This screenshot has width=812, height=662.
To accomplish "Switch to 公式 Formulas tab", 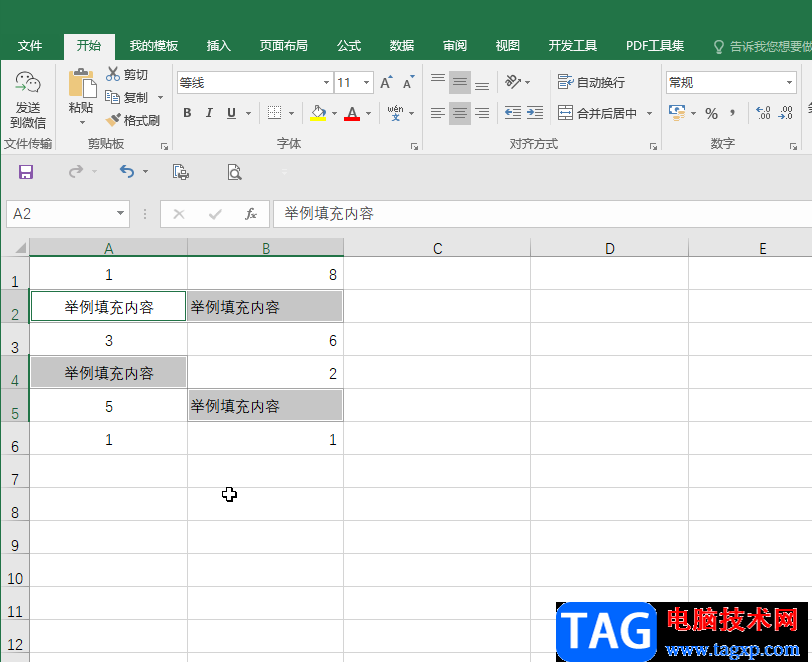I will pos(349,46).
